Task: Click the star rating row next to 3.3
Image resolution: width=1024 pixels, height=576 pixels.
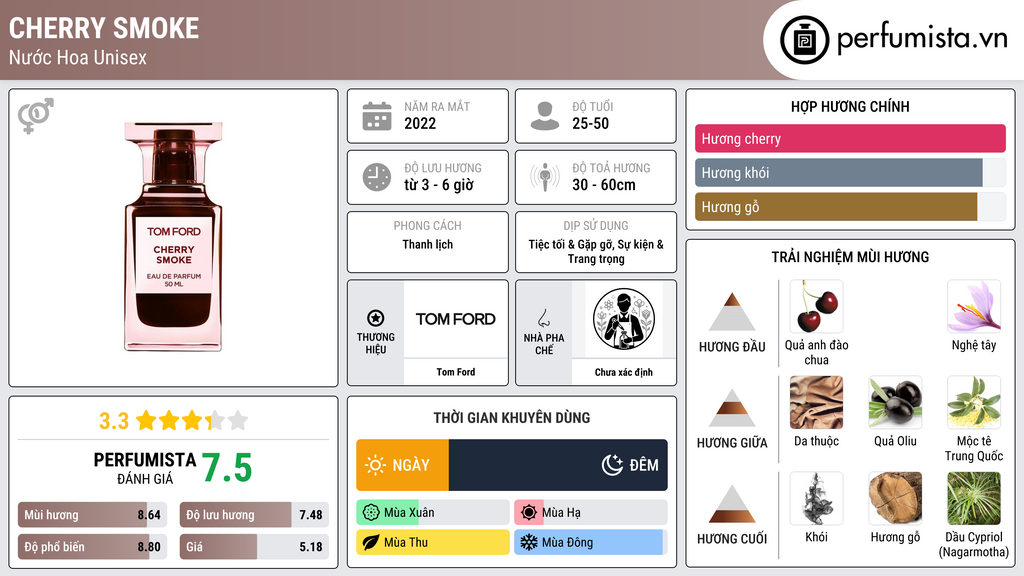Action: tap(192, 421)
